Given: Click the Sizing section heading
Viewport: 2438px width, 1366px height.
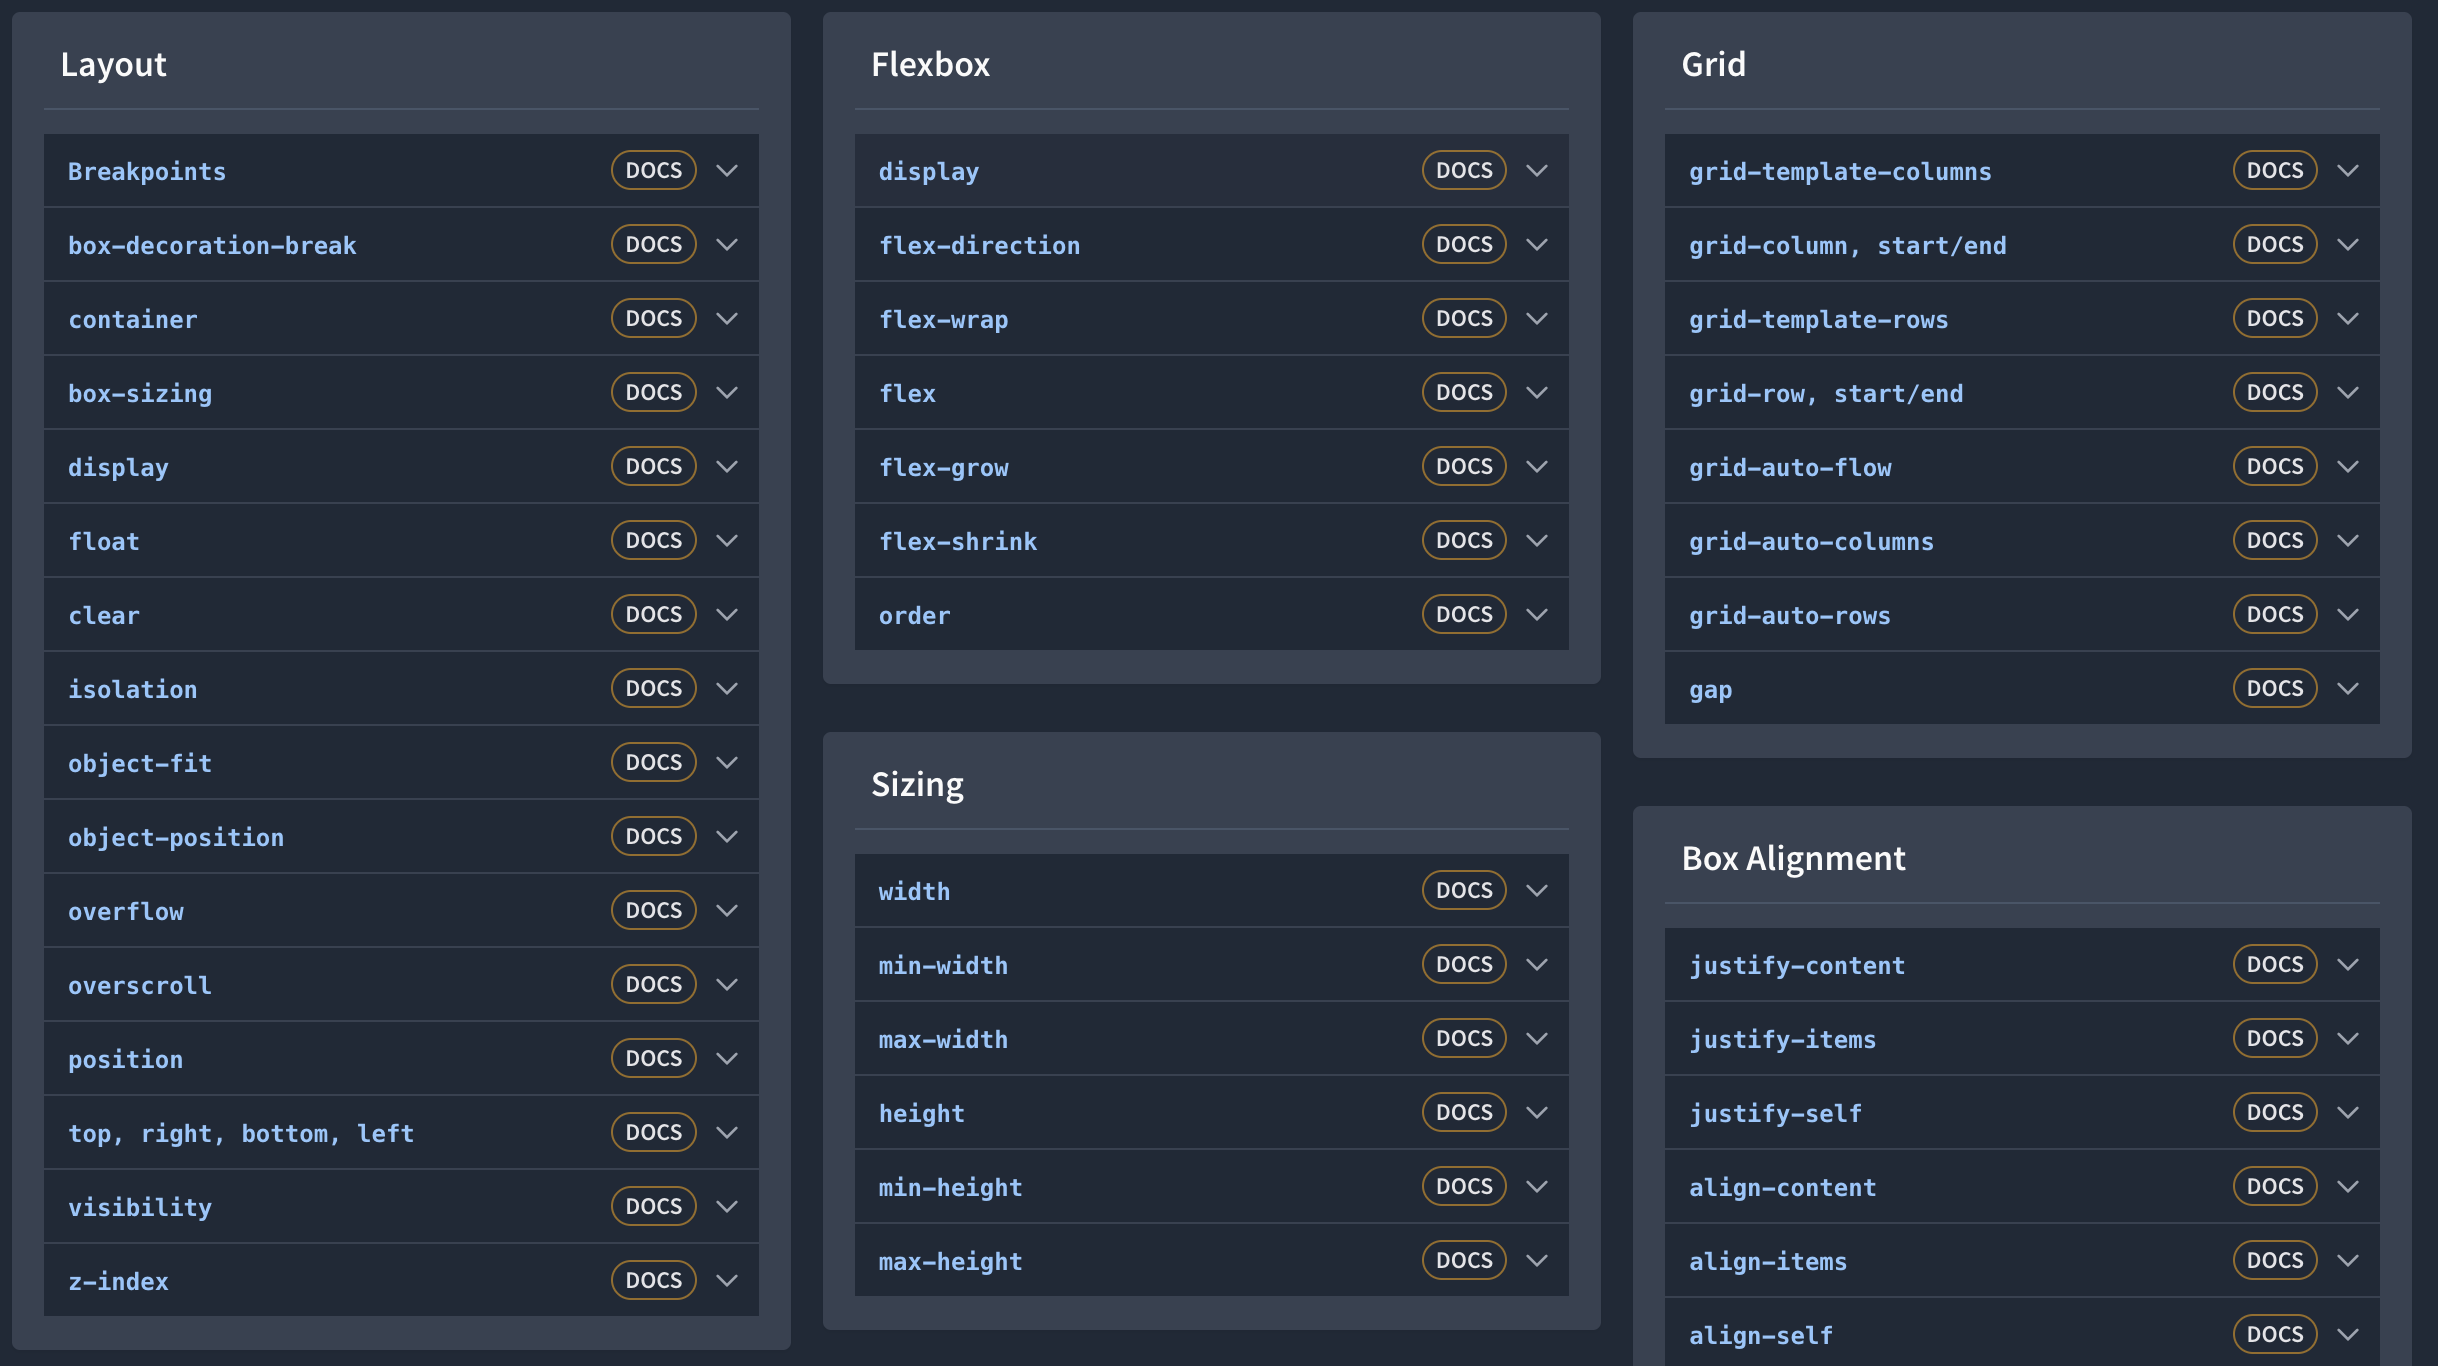Looking at the screenshot, I should coord(917,784).
